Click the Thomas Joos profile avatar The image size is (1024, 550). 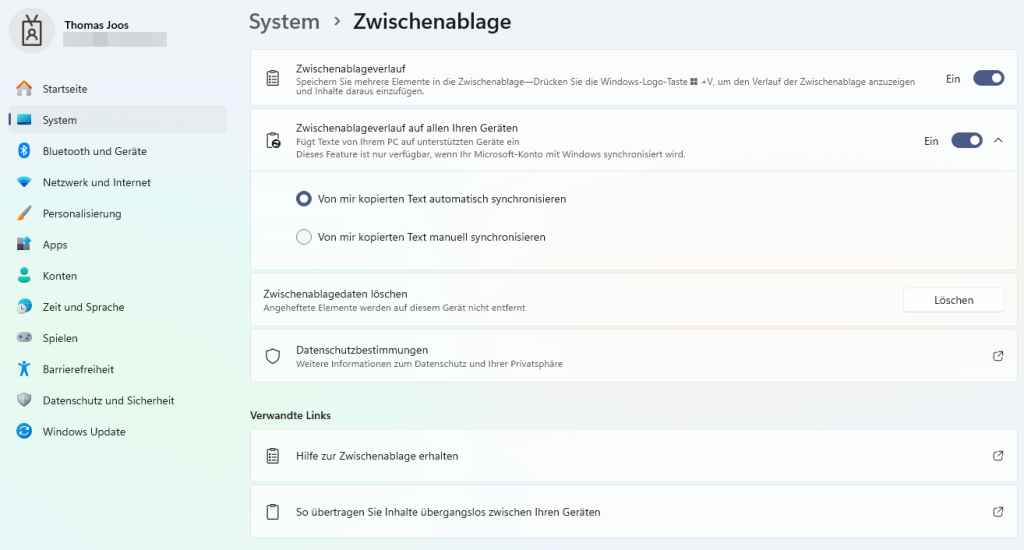tap(31, 31)
